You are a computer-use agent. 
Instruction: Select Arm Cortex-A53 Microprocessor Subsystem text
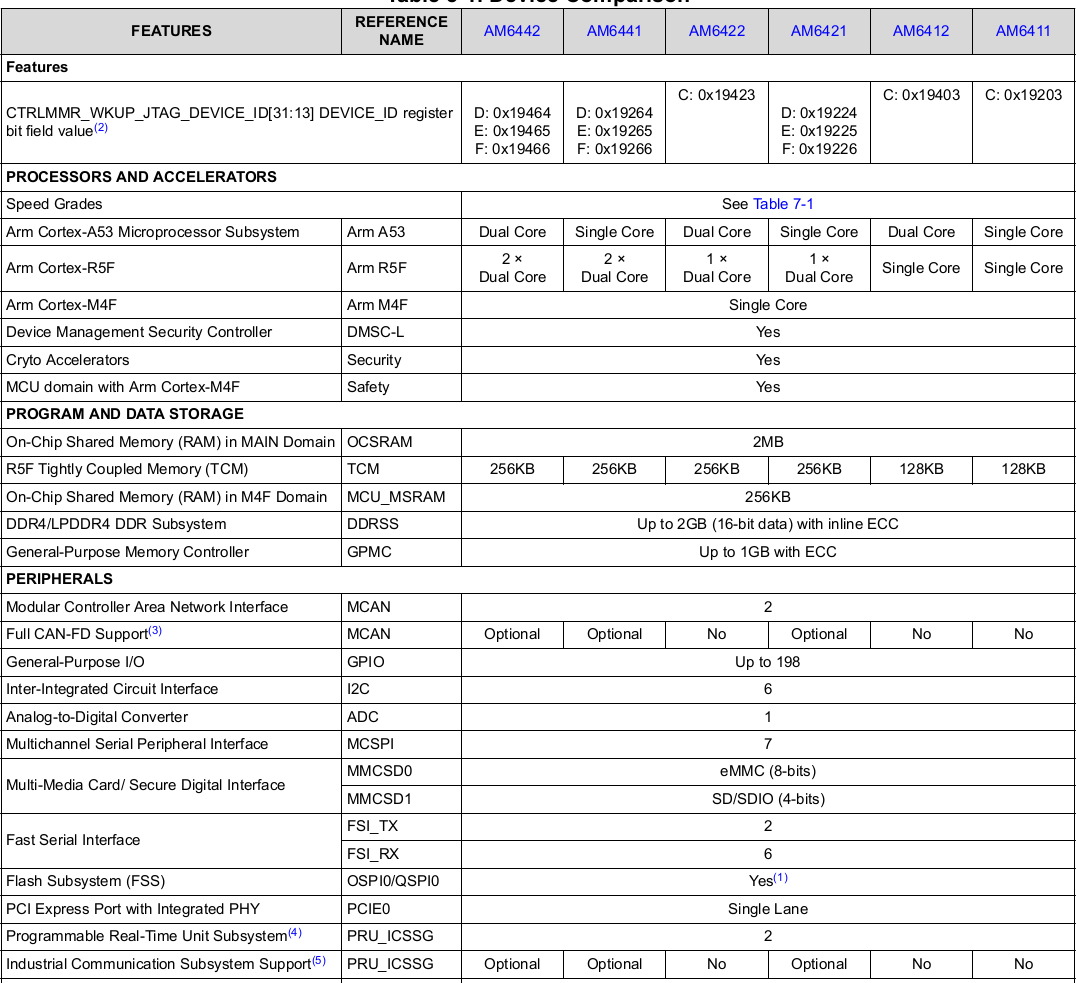coord(152,232)
